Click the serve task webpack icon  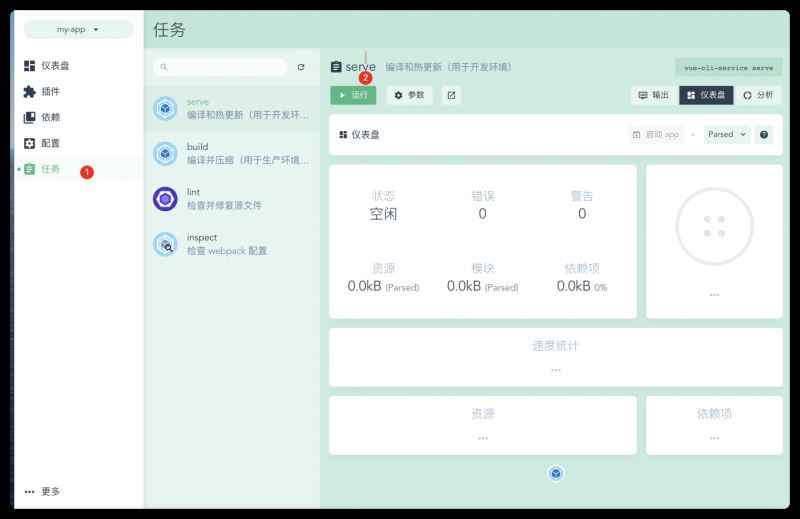coord(165,108)
